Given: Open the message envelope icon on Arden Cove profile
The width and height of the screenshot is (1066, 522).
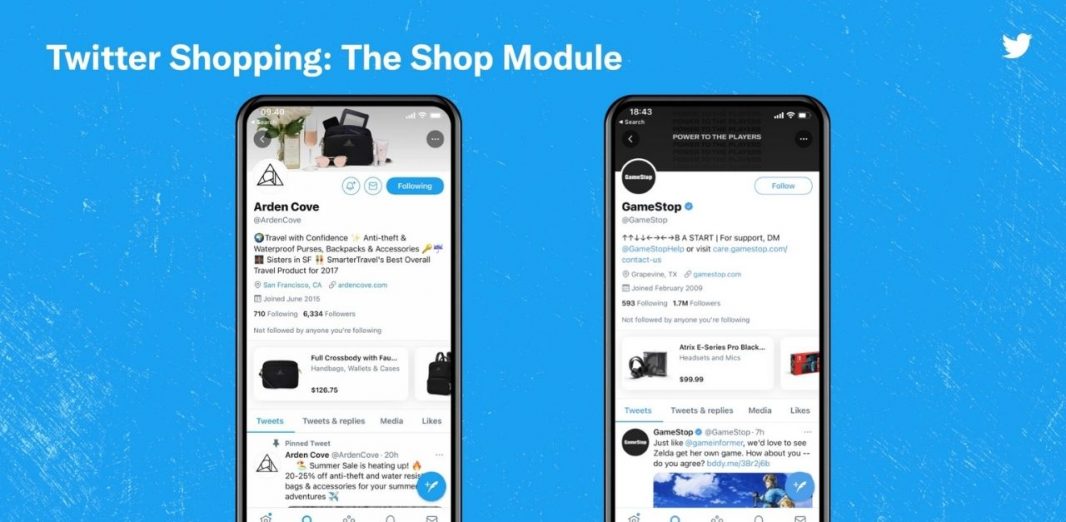Looking at the screenshot, I should (373, 186).
